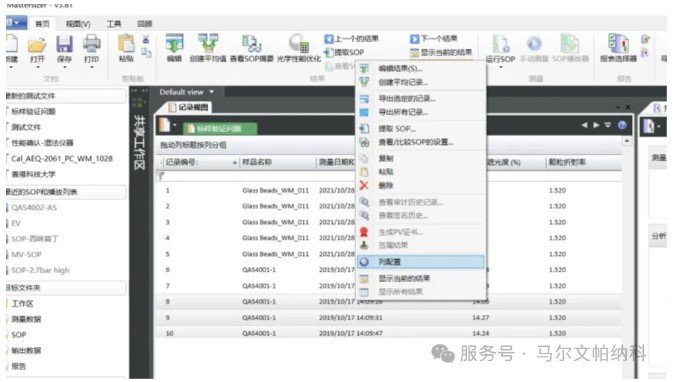
Task: Click the 保存 (Save) floppy icon
Action: pyautogui.click(x=64, y=45)
